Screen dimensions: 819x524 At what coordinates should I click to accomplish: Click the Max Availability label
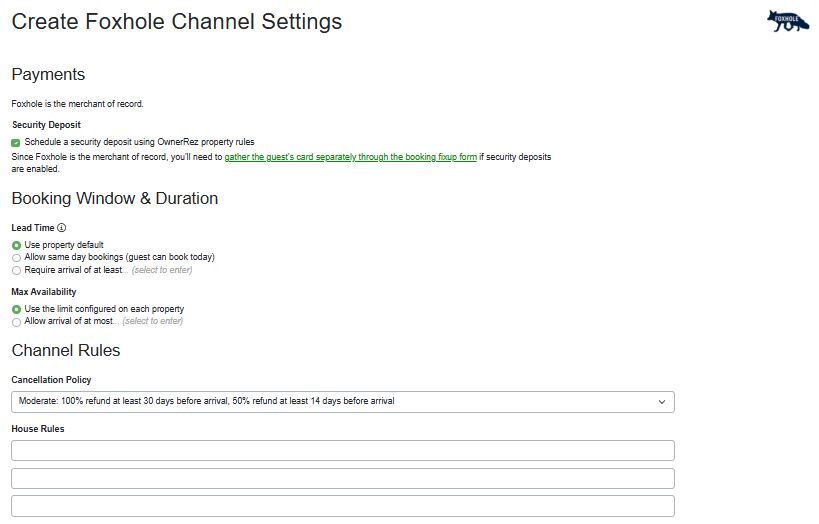click(44, 292)
